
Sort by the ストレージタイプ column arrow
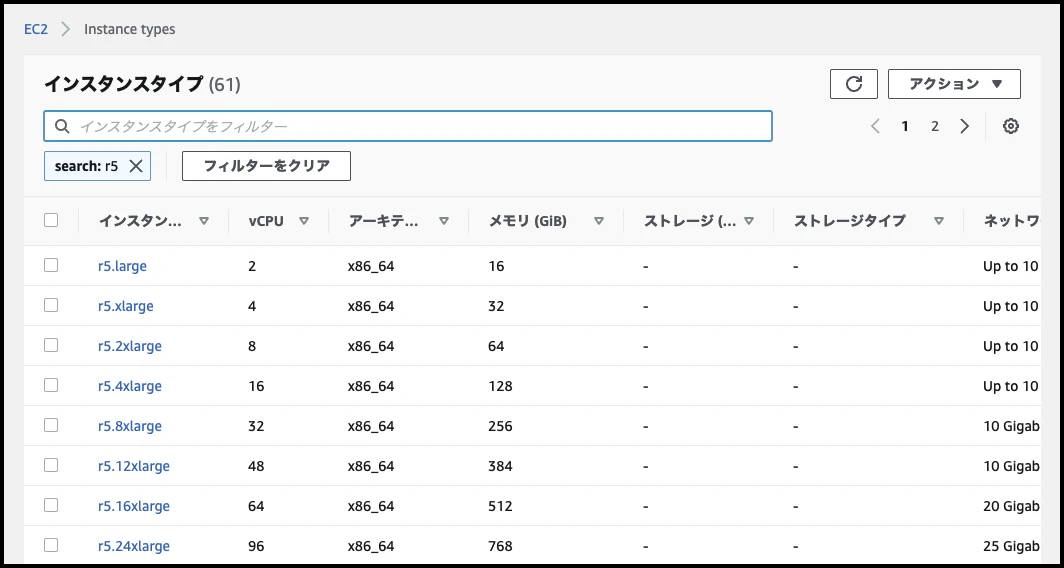tap(939, 221)
